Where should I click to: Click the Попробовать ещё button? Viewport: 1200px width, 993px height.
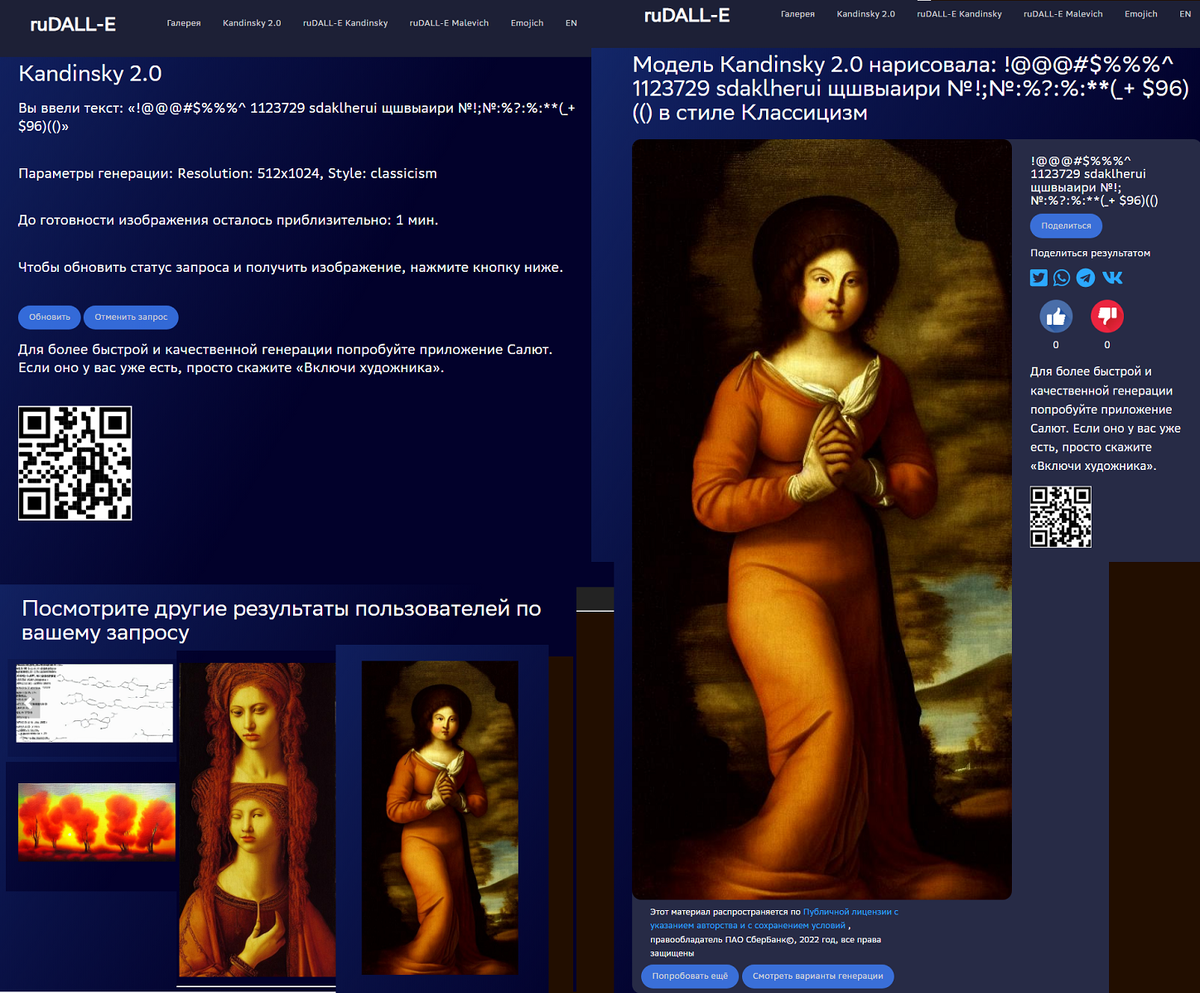(x=690, y=976)
